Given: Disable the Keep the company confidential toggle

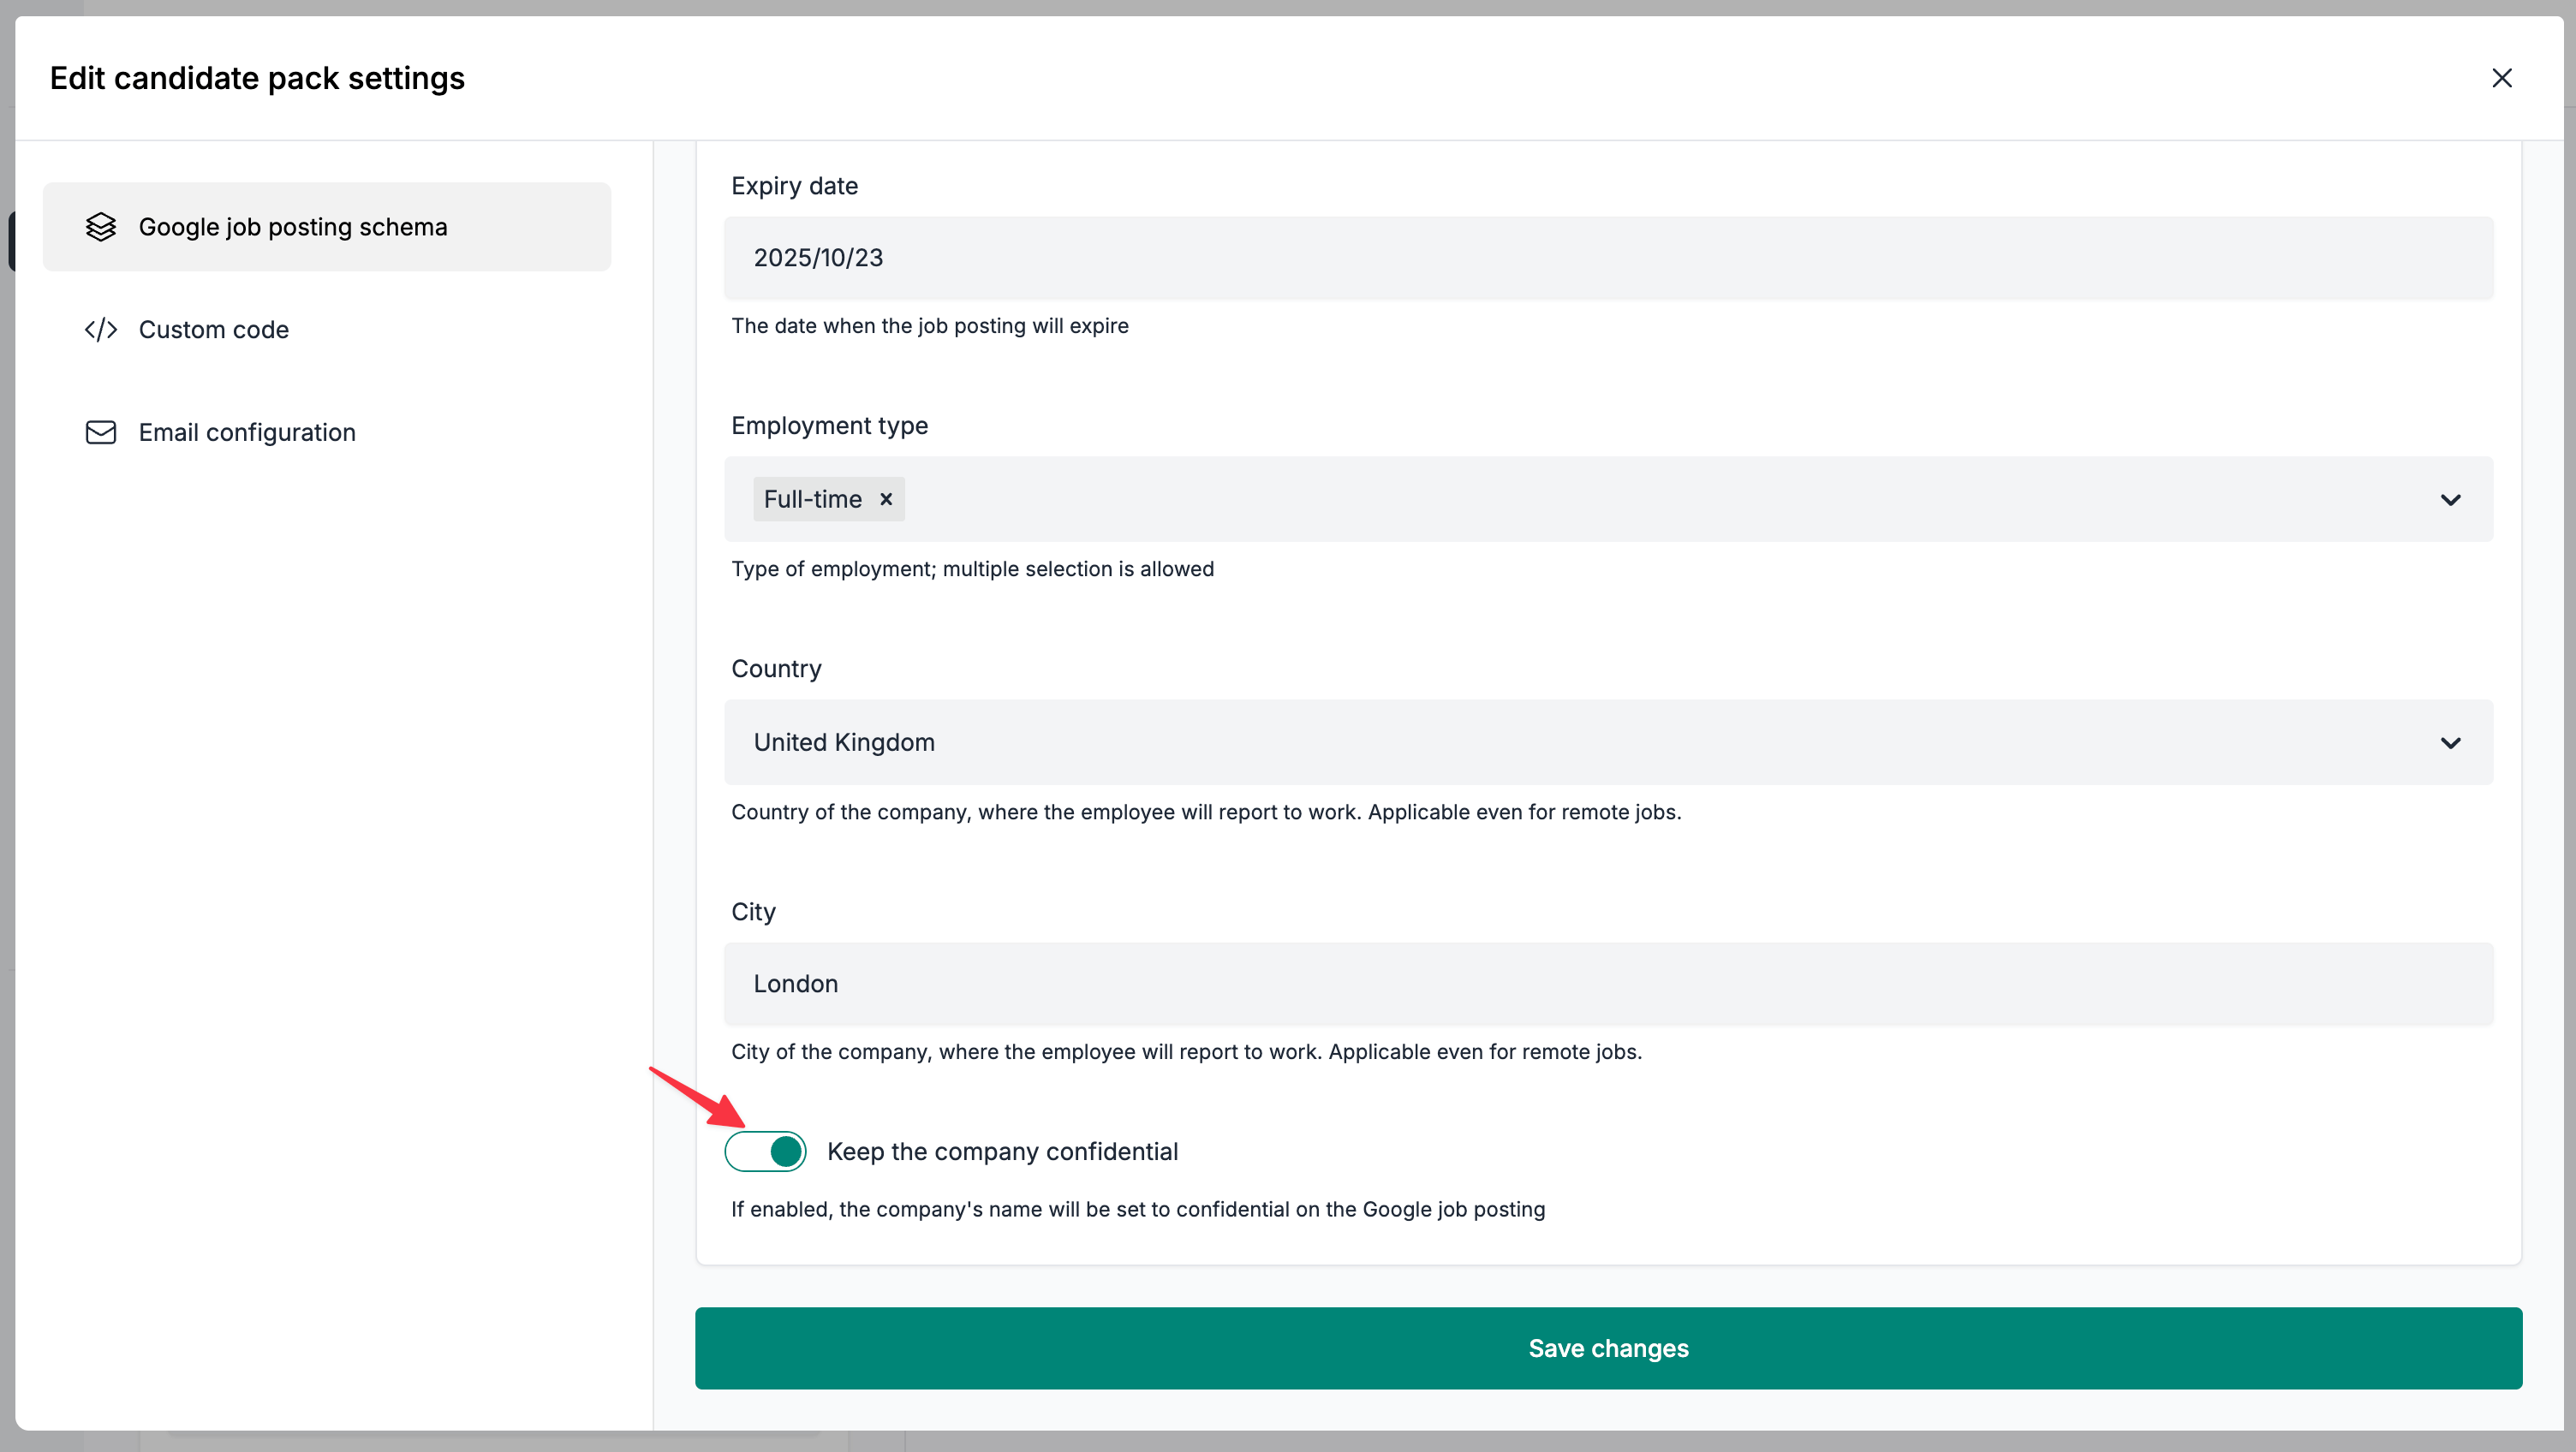Looking at the screenshot, I should coord(765,1151).
